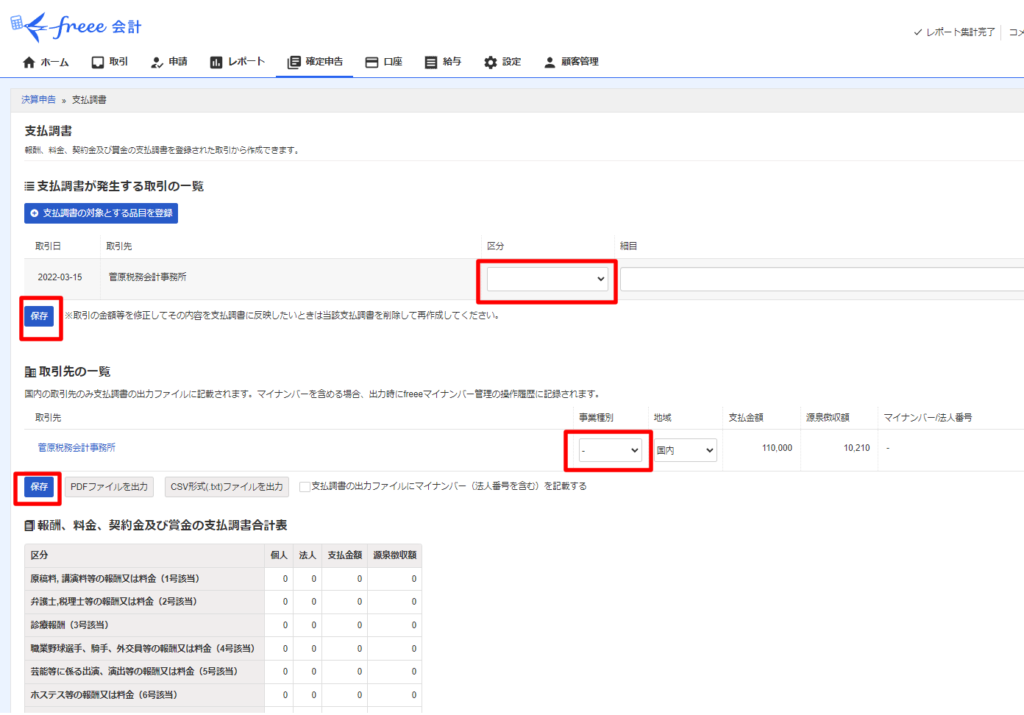Click 決算申告 breadcrumb link
This screenshot has width=1024, height=715.
(x=39, y=100)
